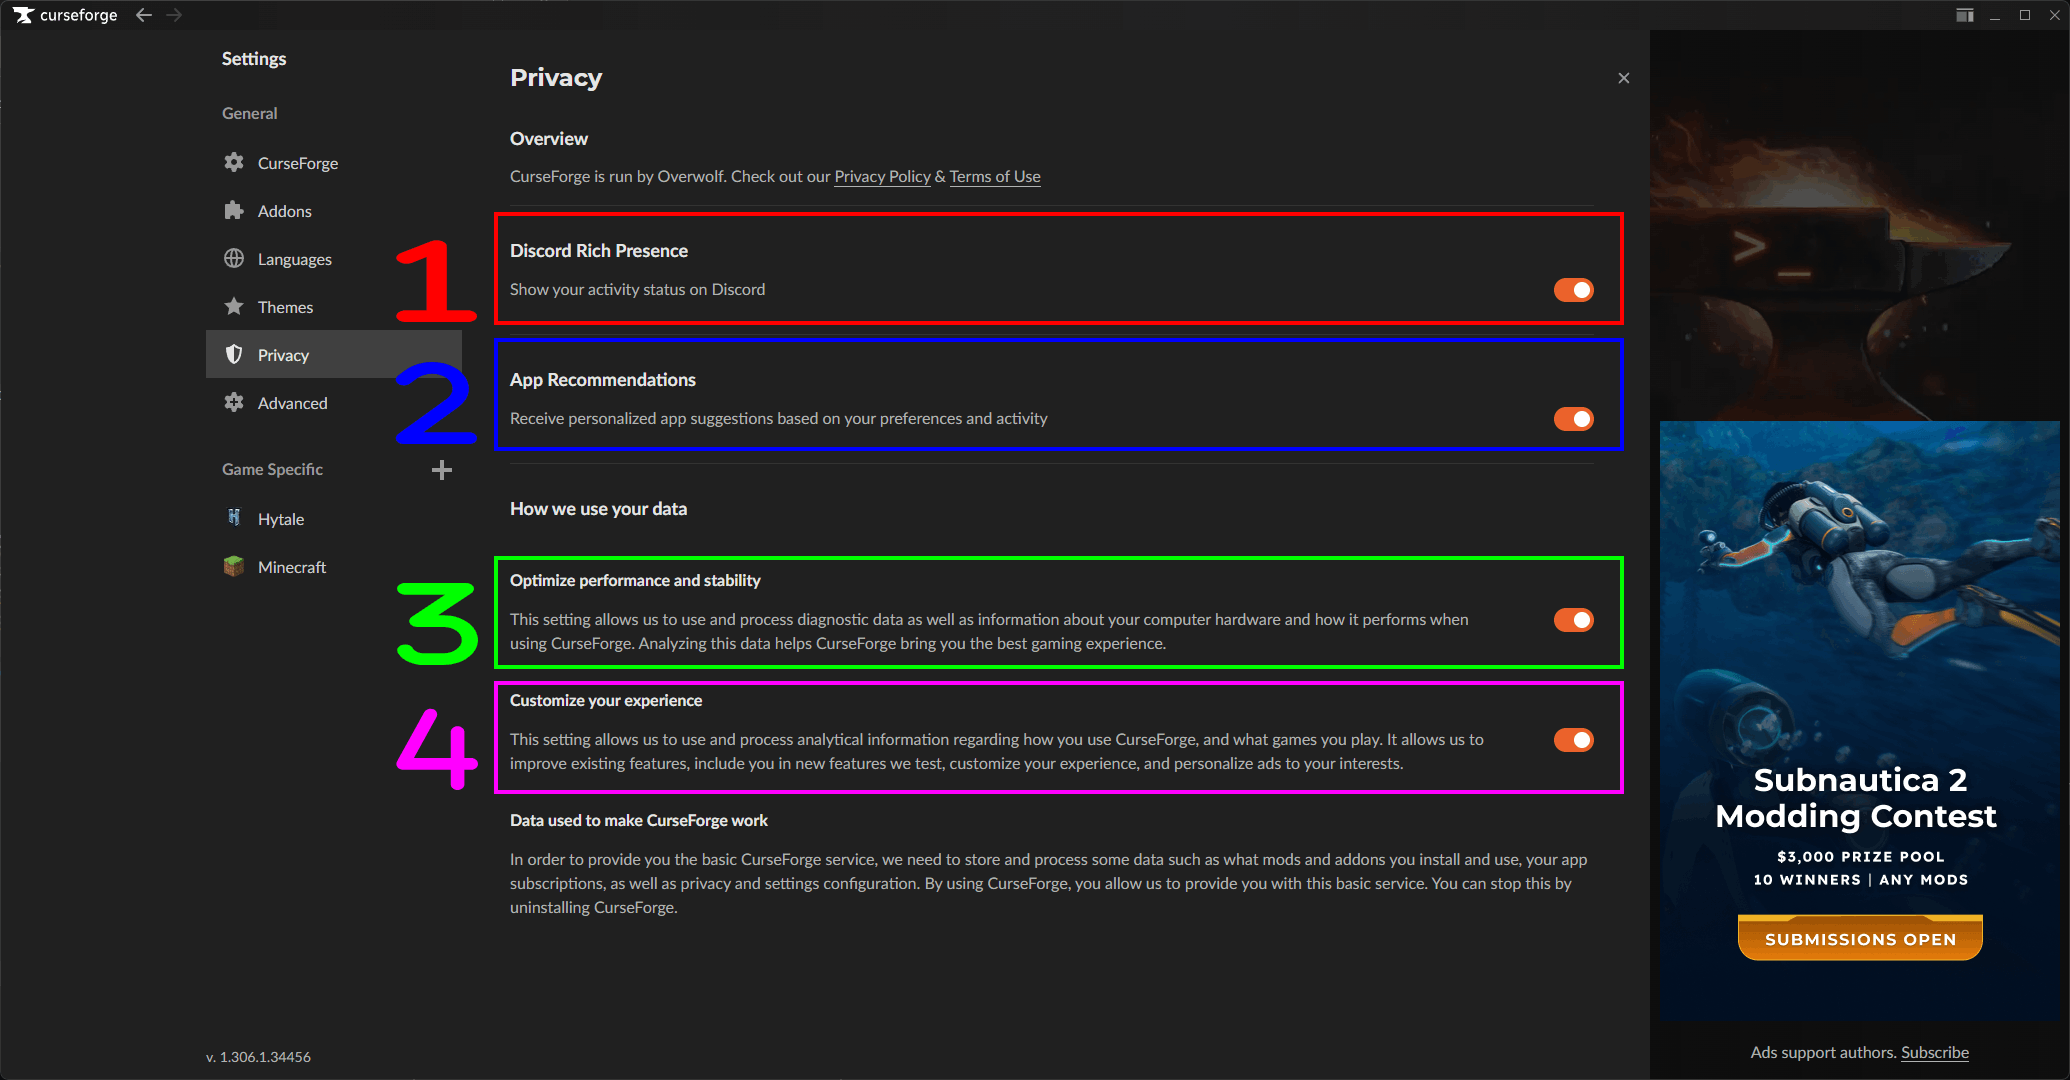Click the Minecraft grass block icon
The image size is (2070, 1080).
click(x=234, y=566)
